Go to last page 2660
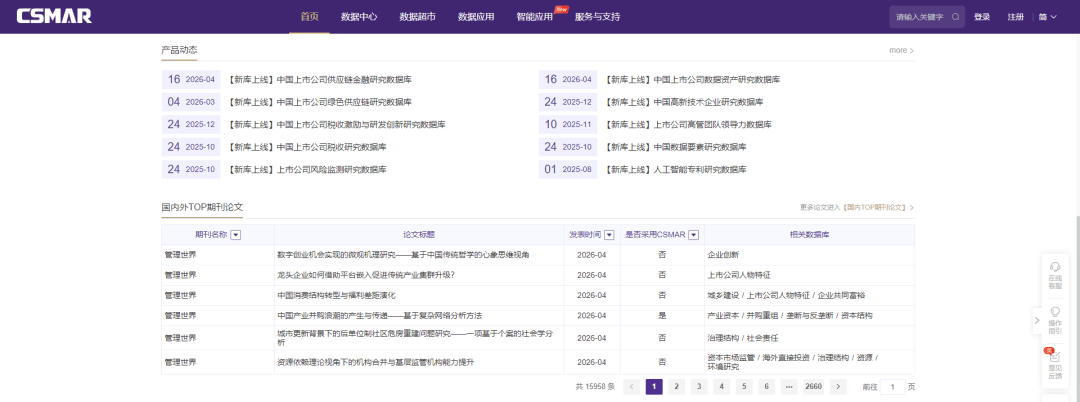The width and height of the screenshot is (1080, 402). pos(813,387)
